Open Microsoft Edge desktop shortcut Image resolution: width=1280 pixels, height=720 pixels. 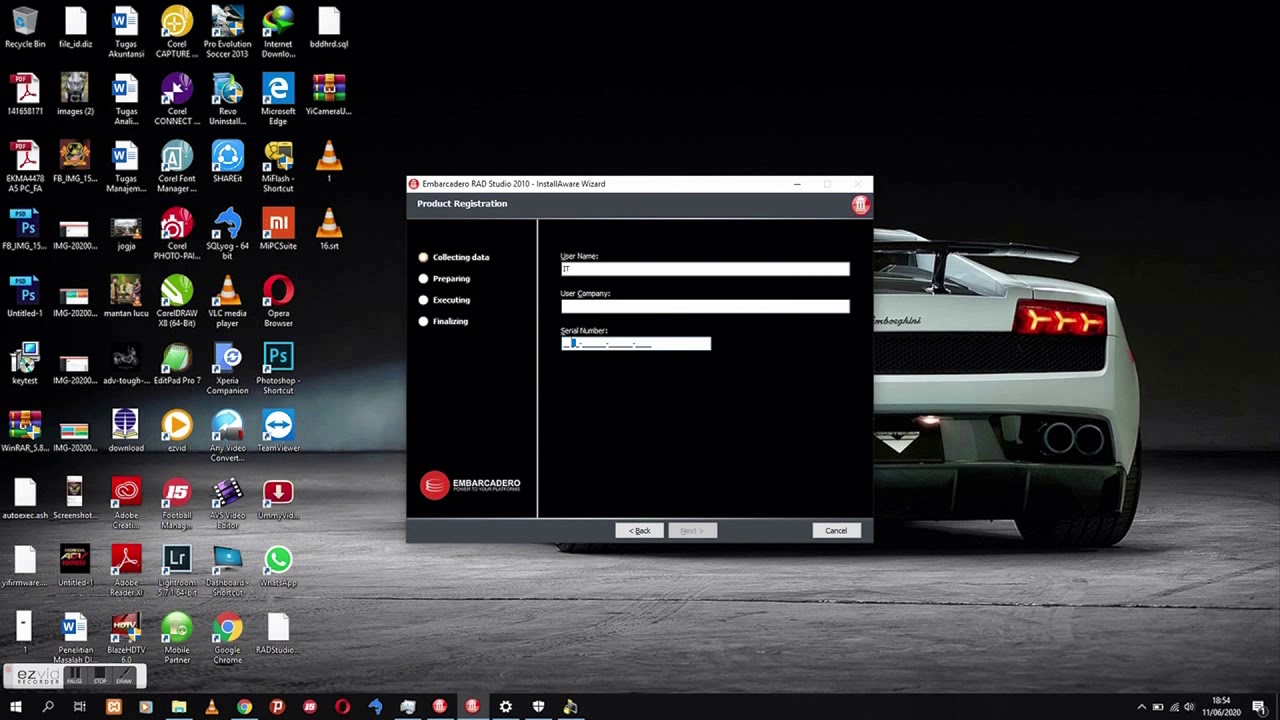(278, 99)
